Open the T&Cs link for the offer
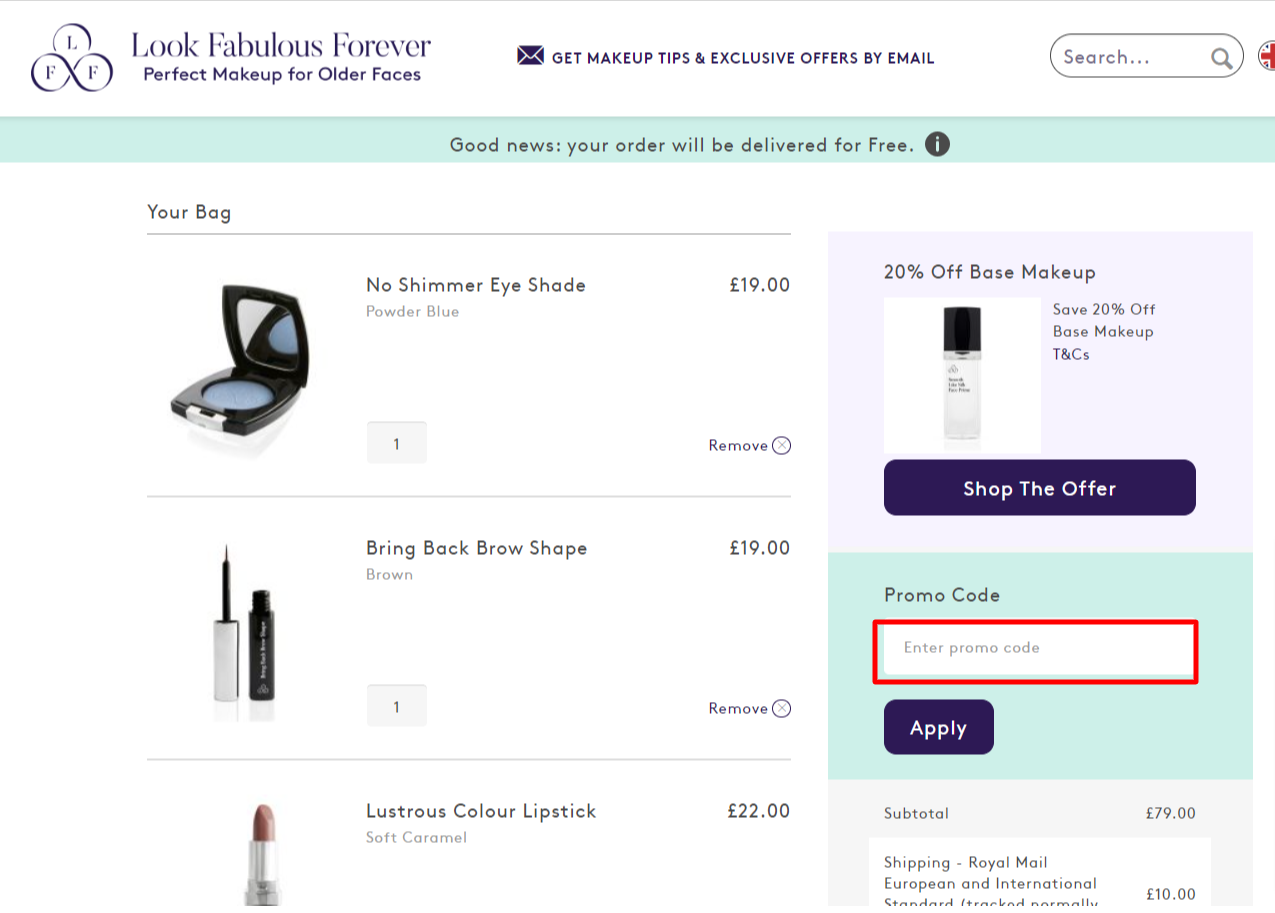 pos(1069,353)
